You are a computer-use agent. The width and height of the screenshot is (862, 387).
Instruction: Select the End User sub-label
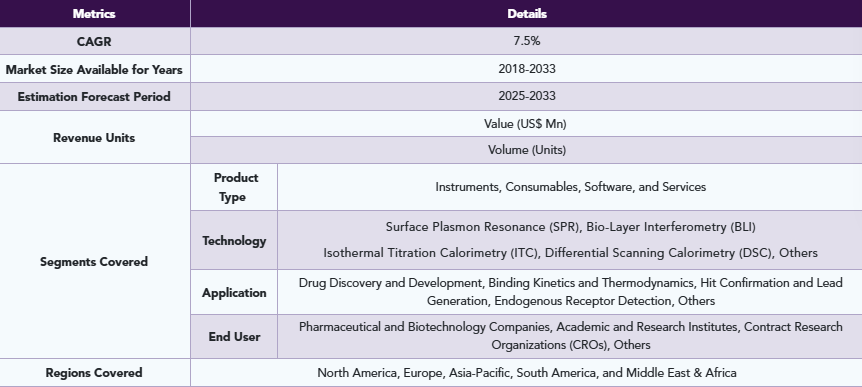click(234, 337)
